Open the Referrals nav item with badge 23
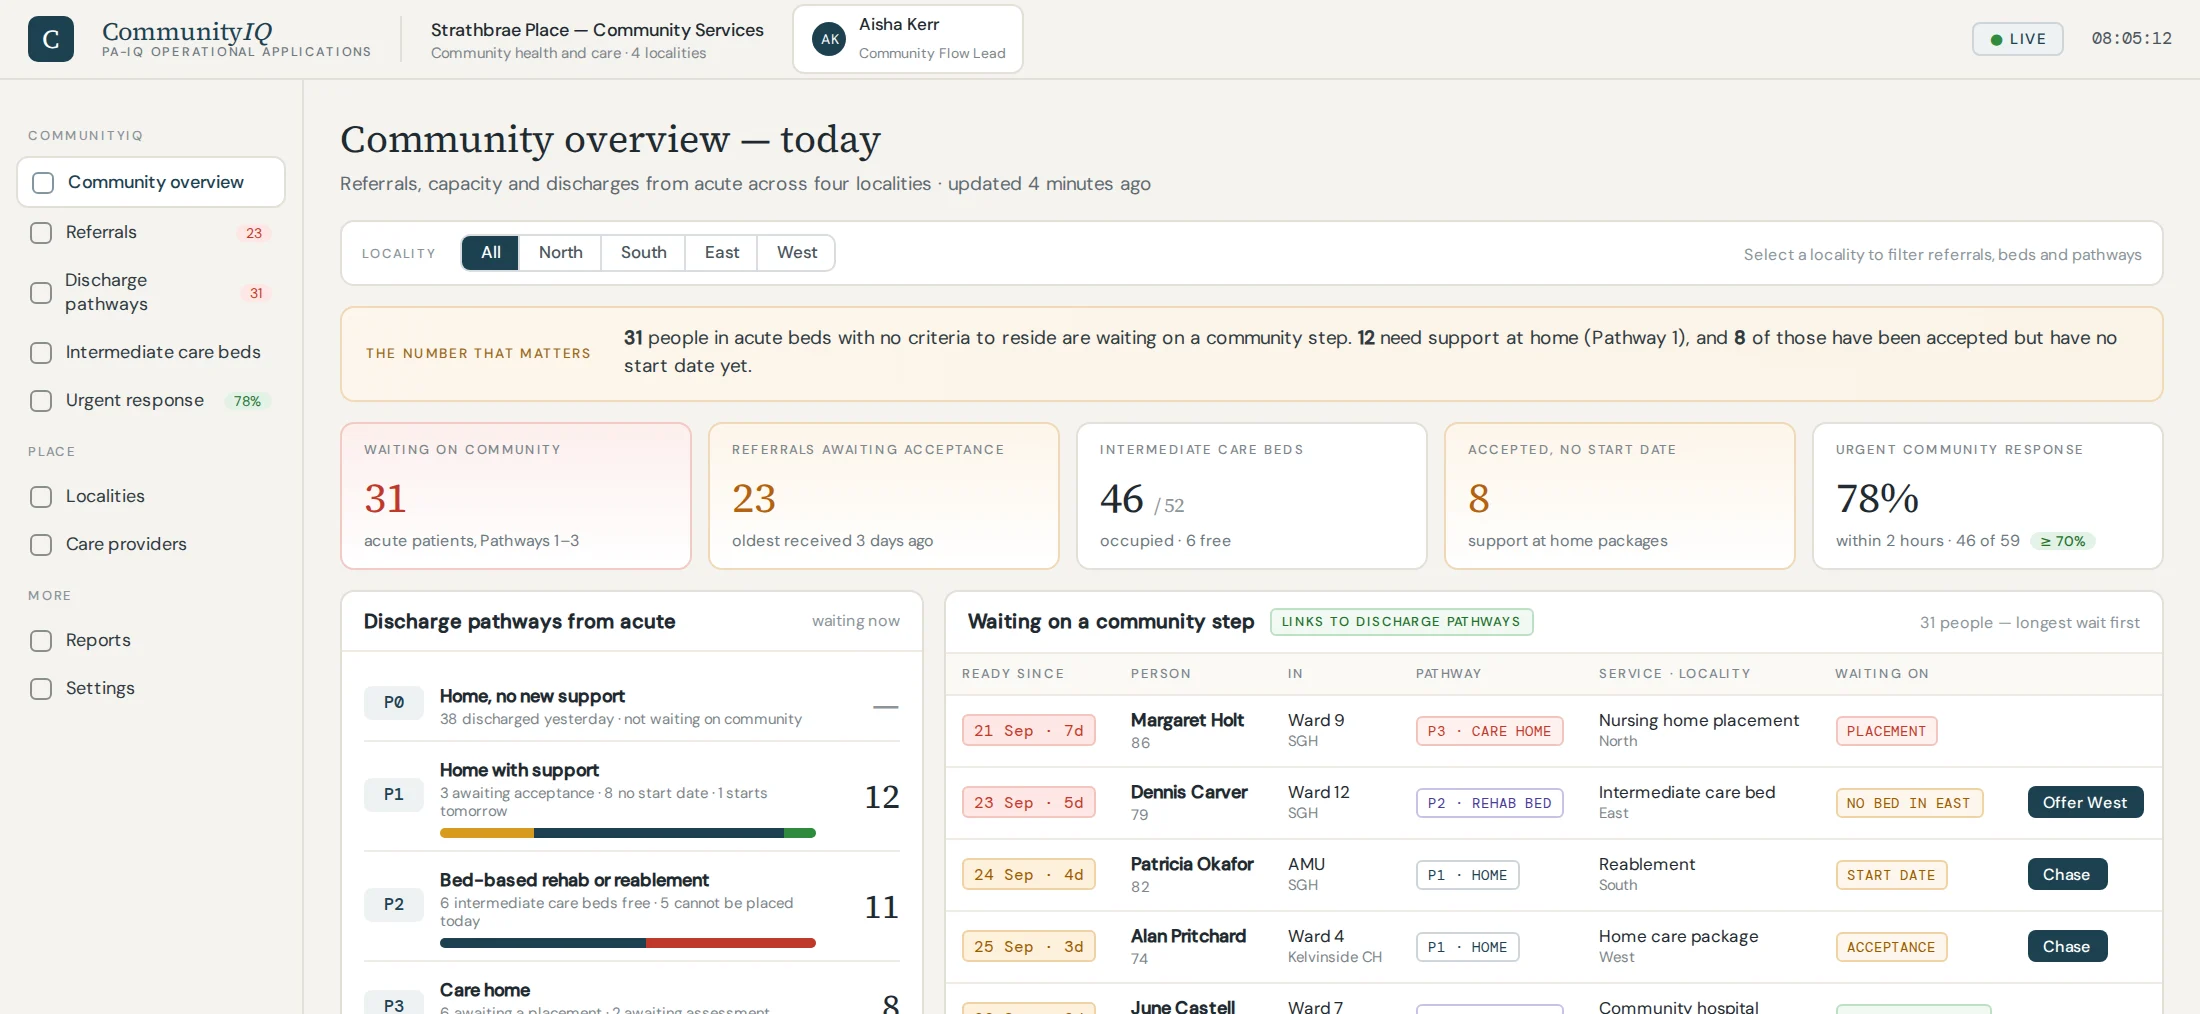Viewport: 2200px width, 1014px height. pyautogui.click(x=151, y=233)
